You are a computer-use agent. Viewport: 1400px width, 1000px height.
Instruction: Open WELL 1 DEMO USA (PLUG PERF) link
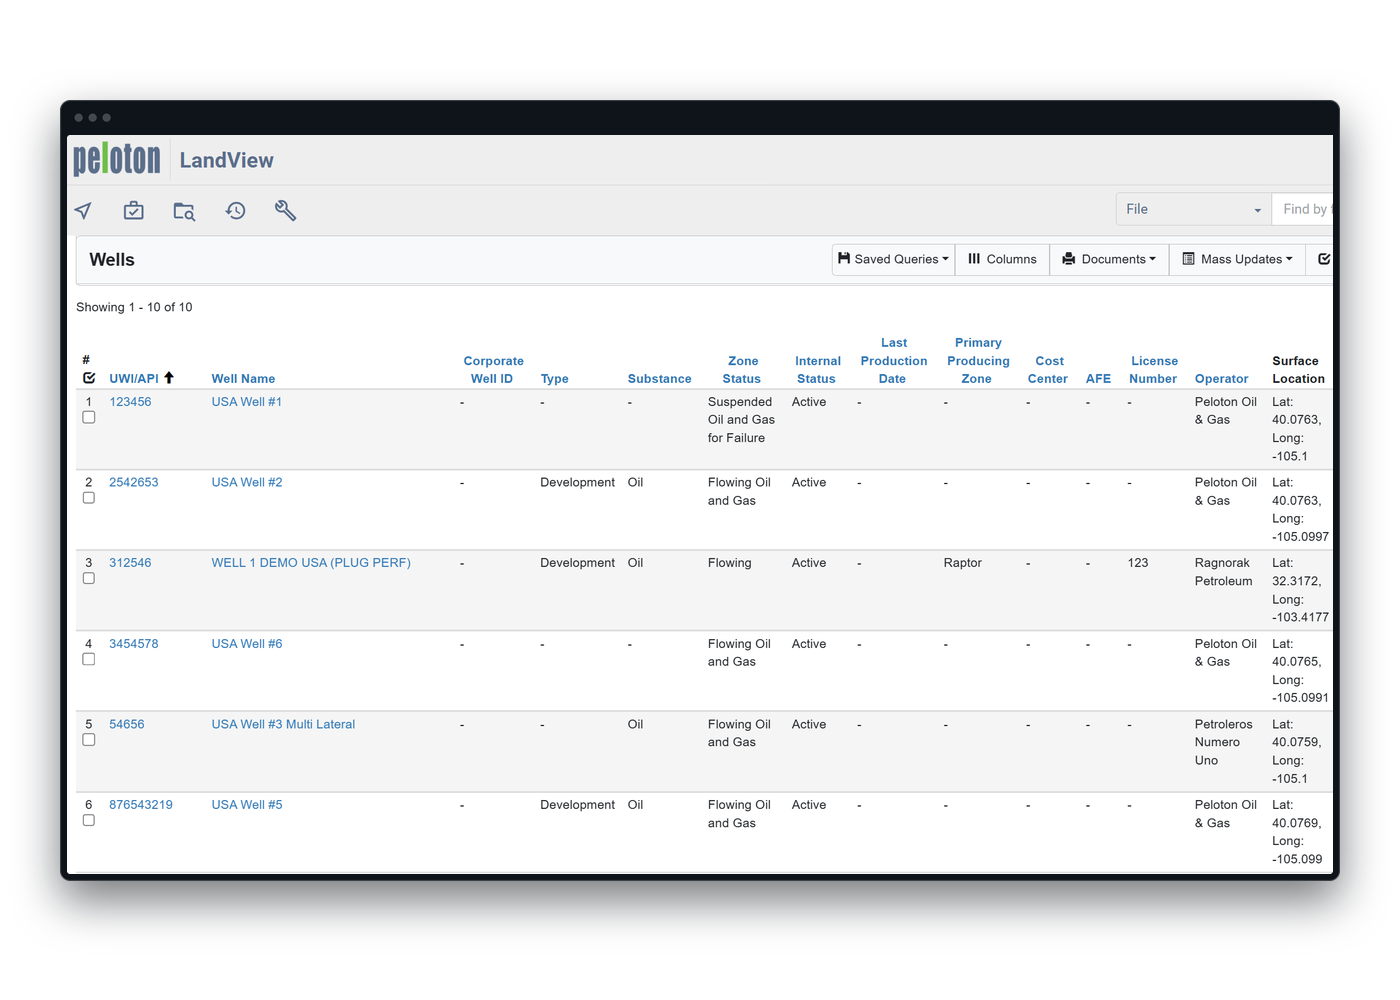pos(311,563)
